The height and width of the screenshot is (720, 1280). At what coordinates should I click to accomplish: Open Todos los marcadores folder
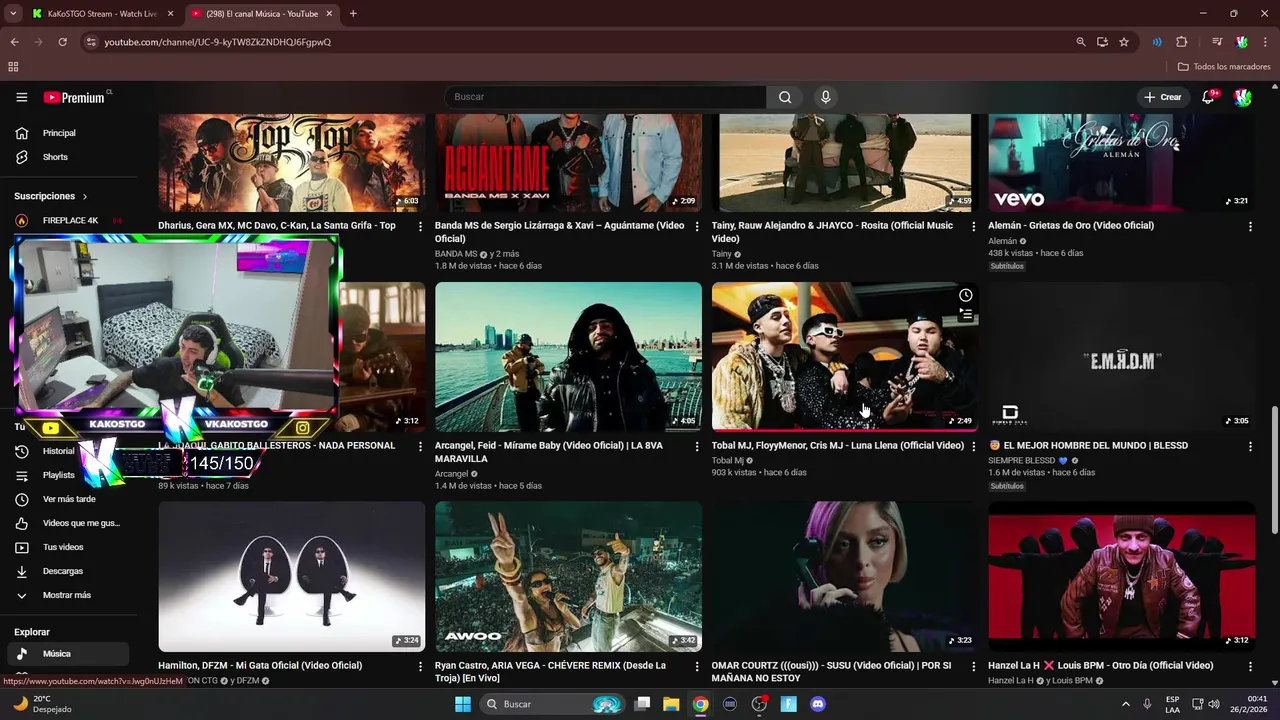[1224, 67]
